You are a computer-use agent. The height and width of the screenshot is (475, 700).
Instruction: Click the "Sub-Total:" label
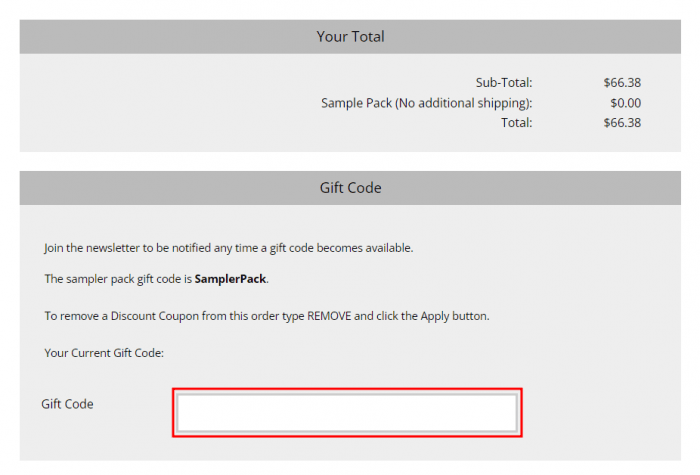click(504, 83)
